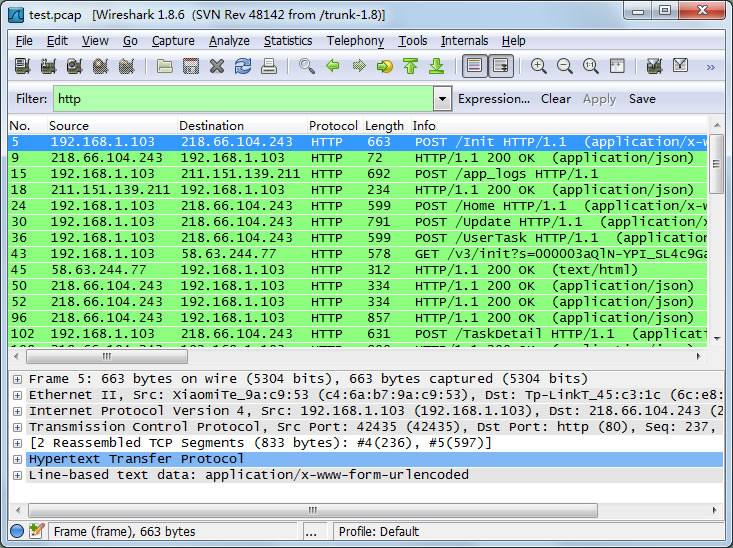This screenshot has width=733, height=548.
Task: Edit capture filter icon
Action: 654,66
